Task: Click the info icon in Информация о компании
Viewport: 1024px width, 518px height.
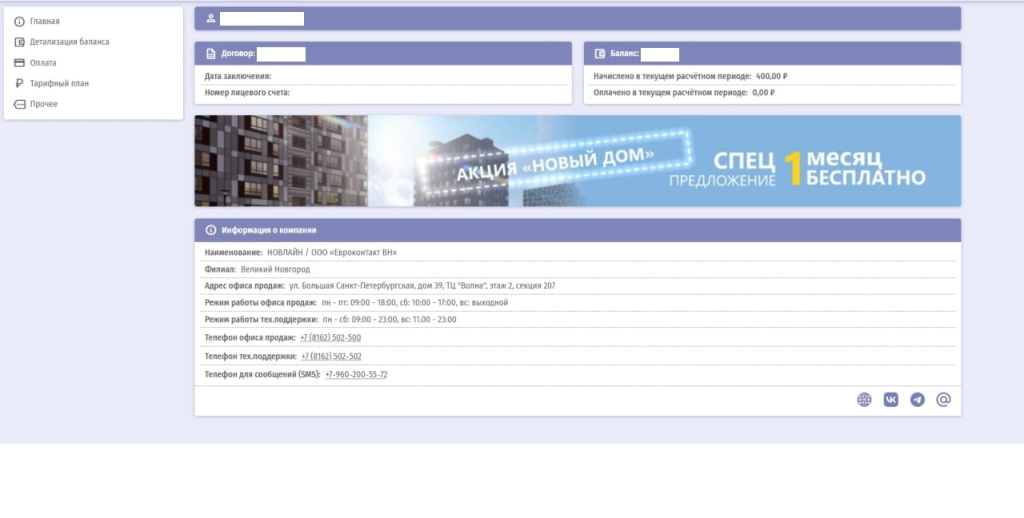Action: click(x=210, y=230)
